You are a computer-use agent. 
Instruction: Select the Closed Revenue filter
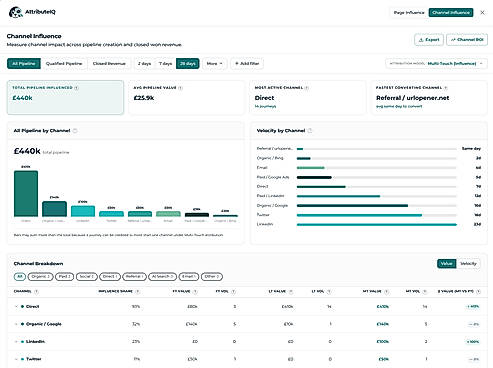coord(109,63)
